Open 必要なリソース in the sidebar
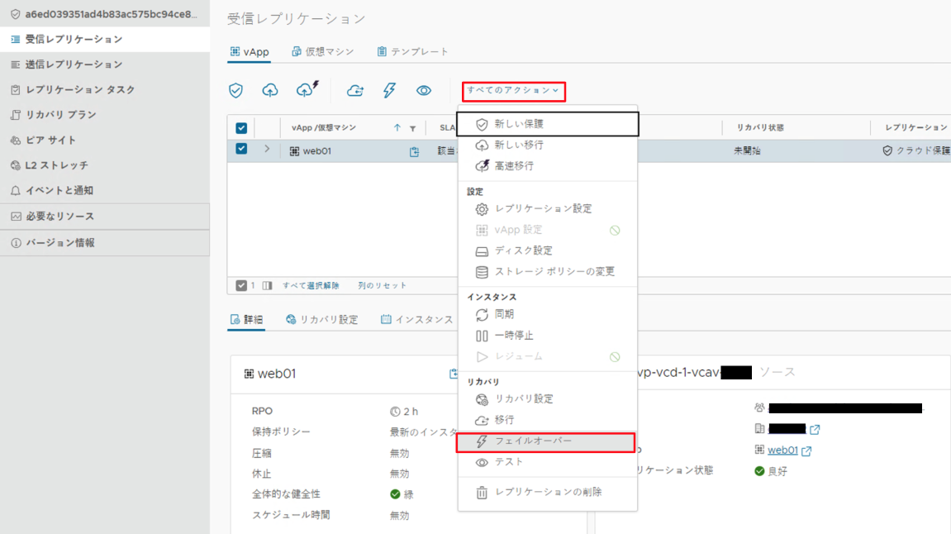 105,217
